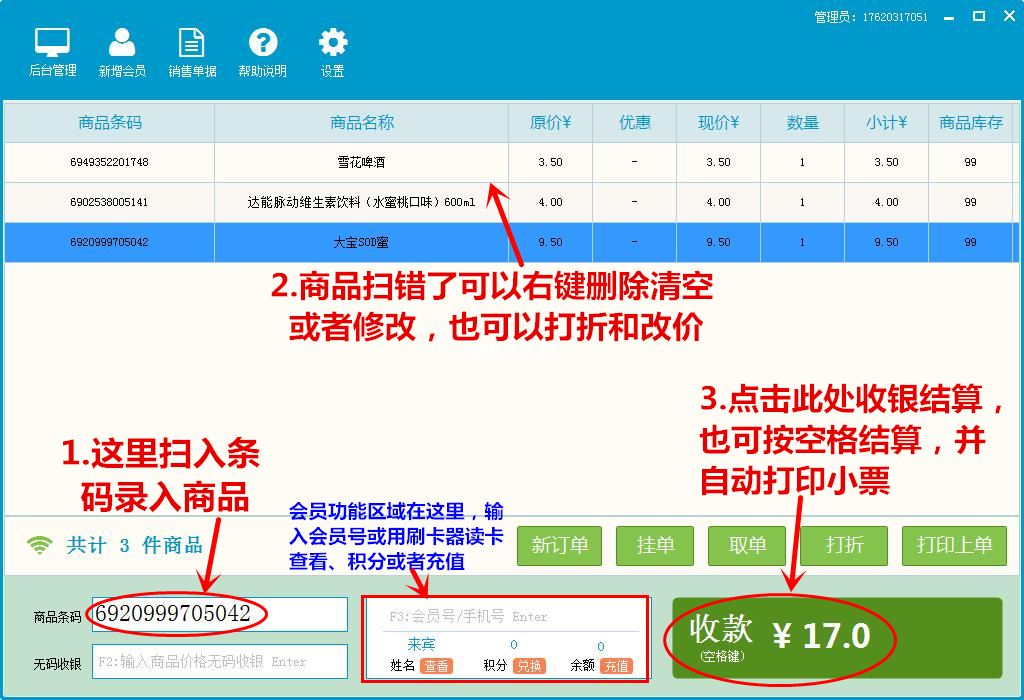Open 销售单据 sales documents
This screenshot has height=700, width=1024.
click(192, 52)
